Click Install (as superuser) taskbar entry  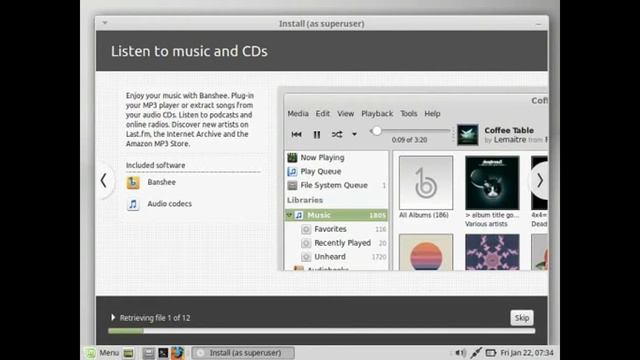[243, 353]
